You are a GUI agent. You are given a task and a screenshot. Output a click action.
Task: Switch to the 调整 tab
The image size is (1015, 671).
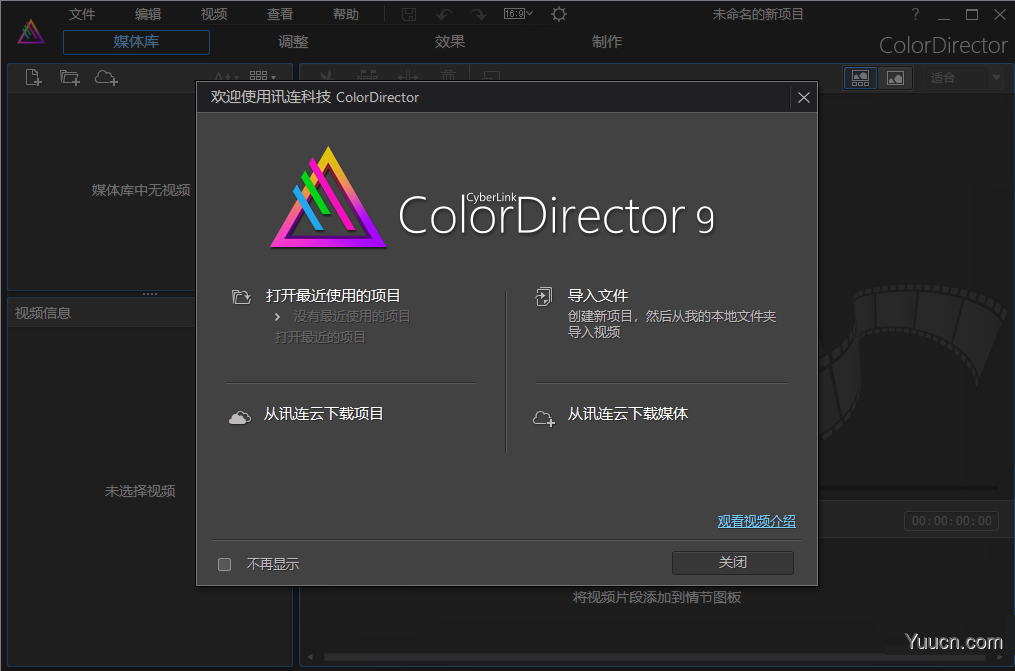293,42
